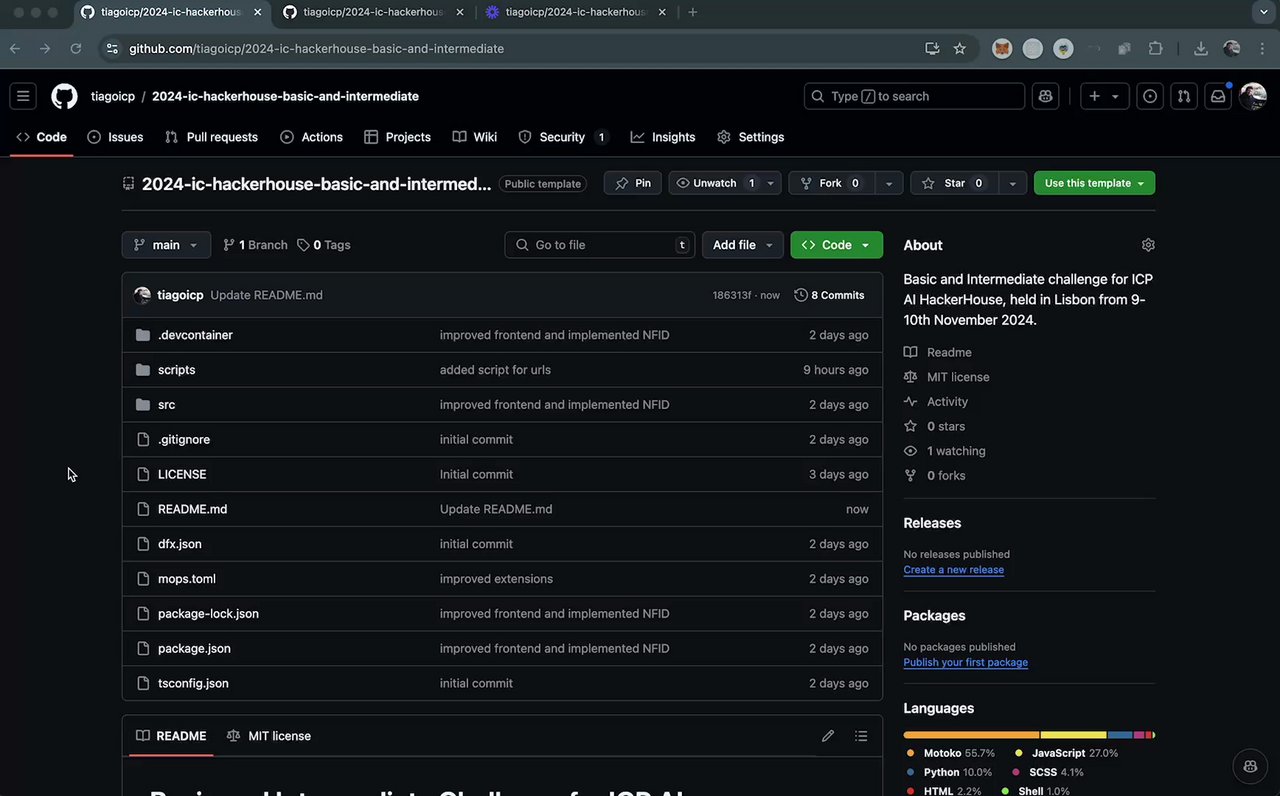Switch to the Security tab
Screen dimensions: 1280x796
[564, 137]
